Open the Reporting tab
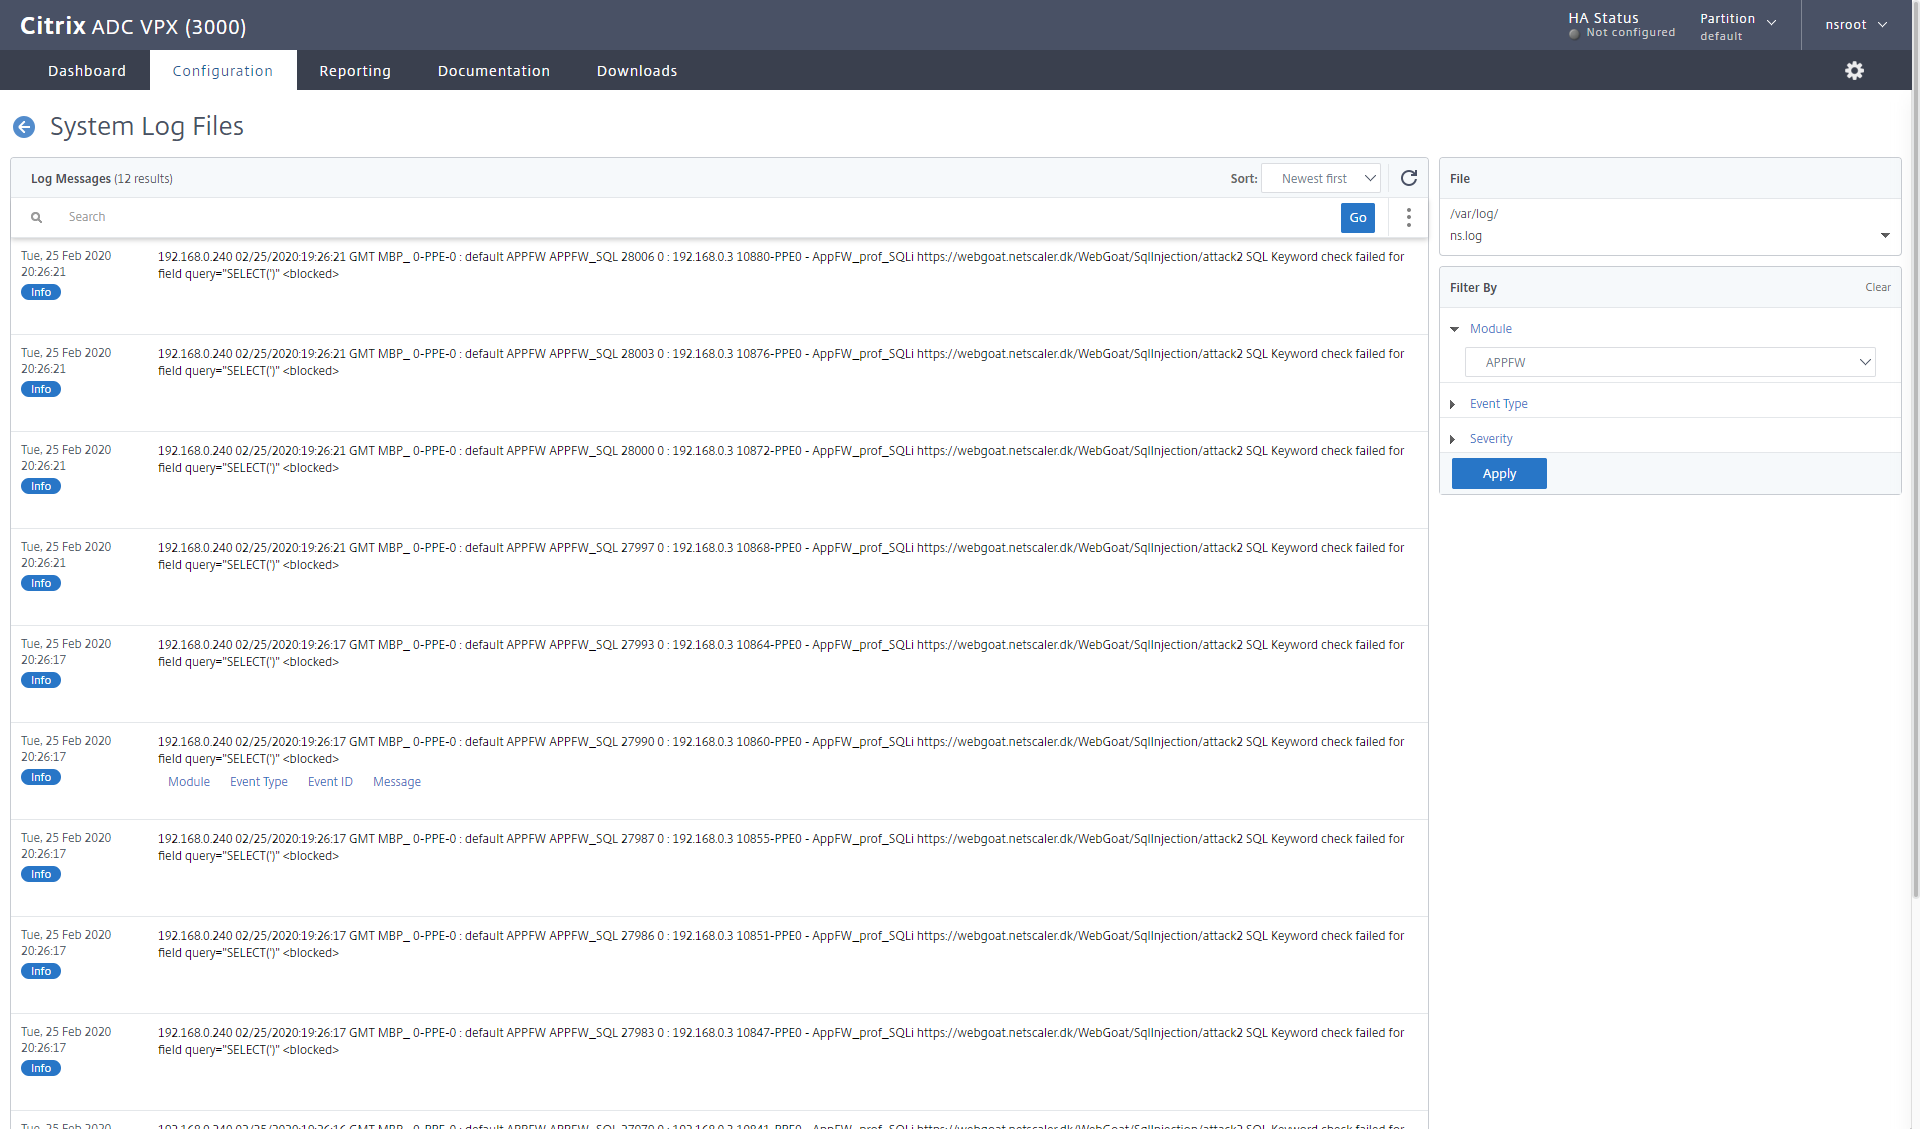 [x=355, y=70]
